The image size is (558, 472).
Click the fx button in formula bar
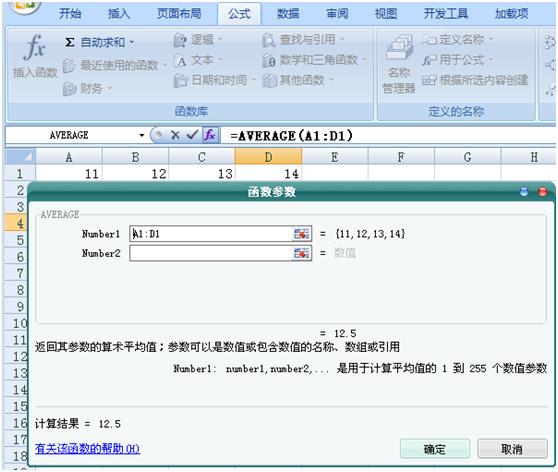click(x=210, y=135)
